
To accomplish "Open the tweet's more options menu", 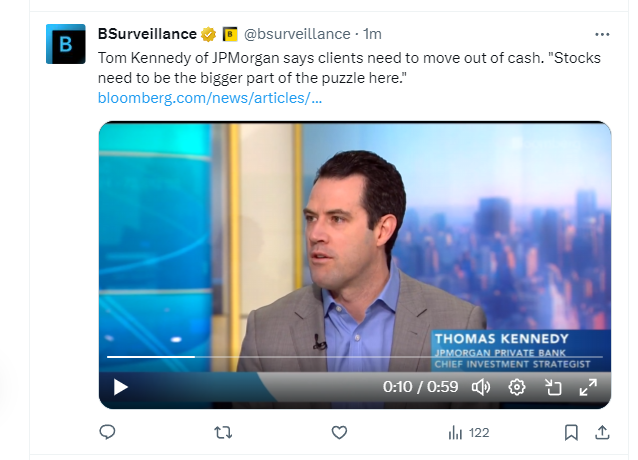I will [601, 34].
